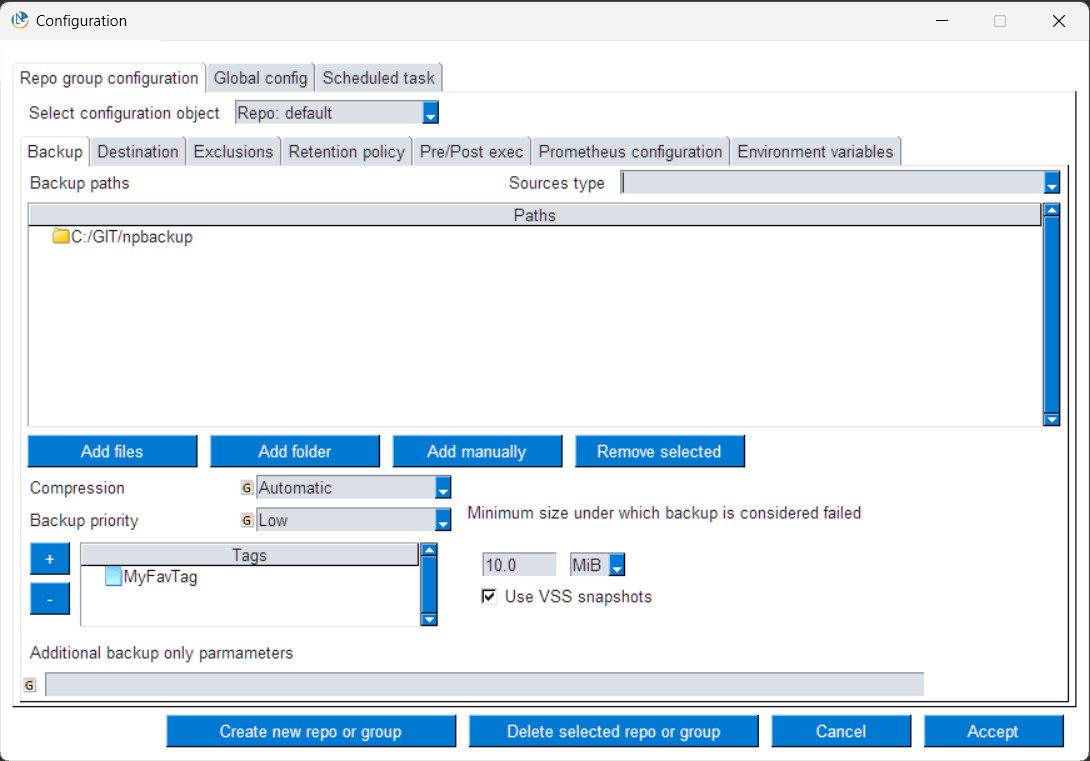This screenshot has width=1090, height=761.
Task: Focus the minimum backup size field showing 10.0
Action: [x=519, y=565]
